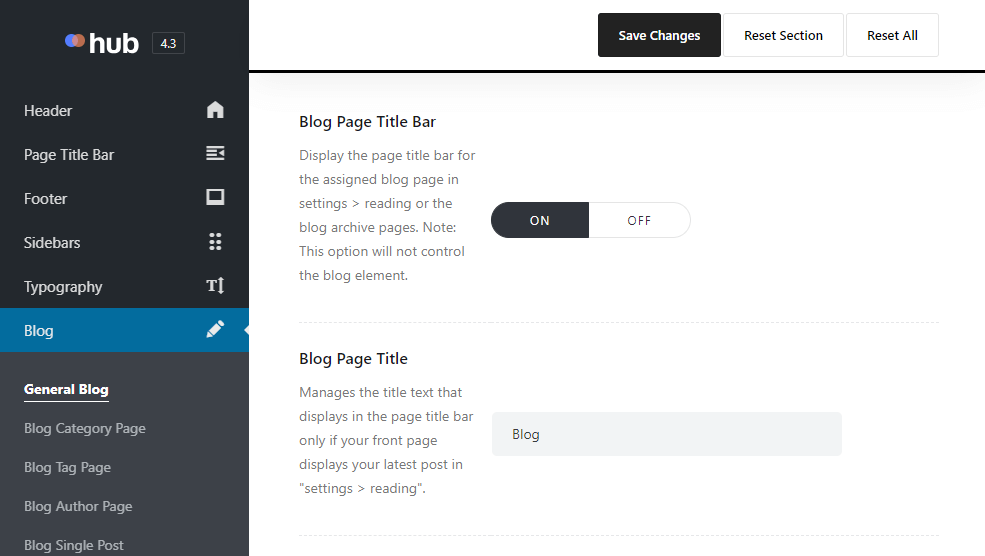Click the hub logo
The width and height of the screenshot is (985, 556).
coord(102,43)
